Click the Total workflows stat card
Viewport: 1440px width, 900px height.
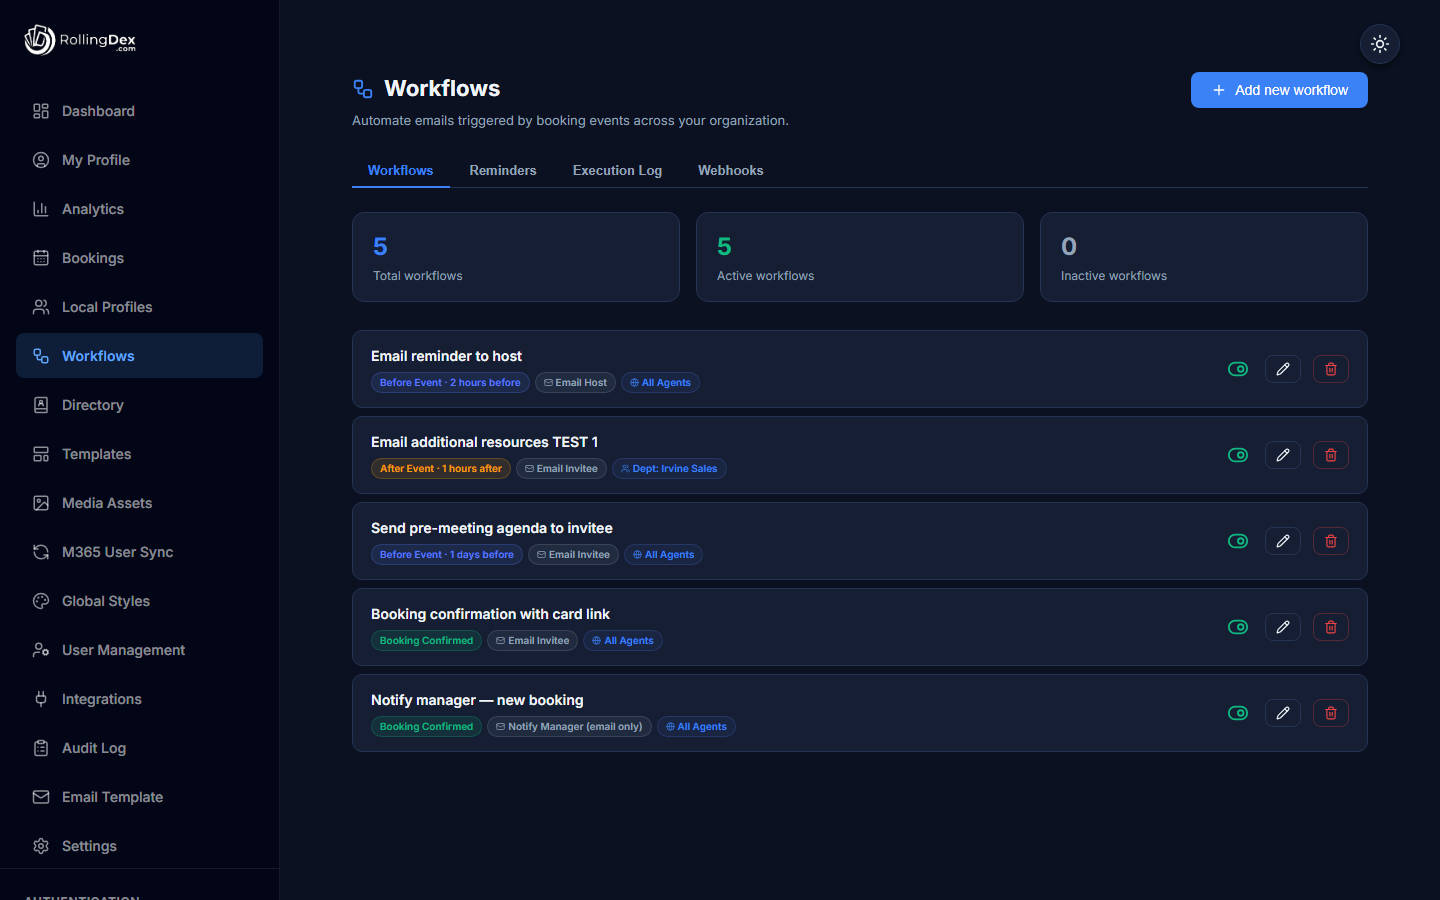point(516,257)
